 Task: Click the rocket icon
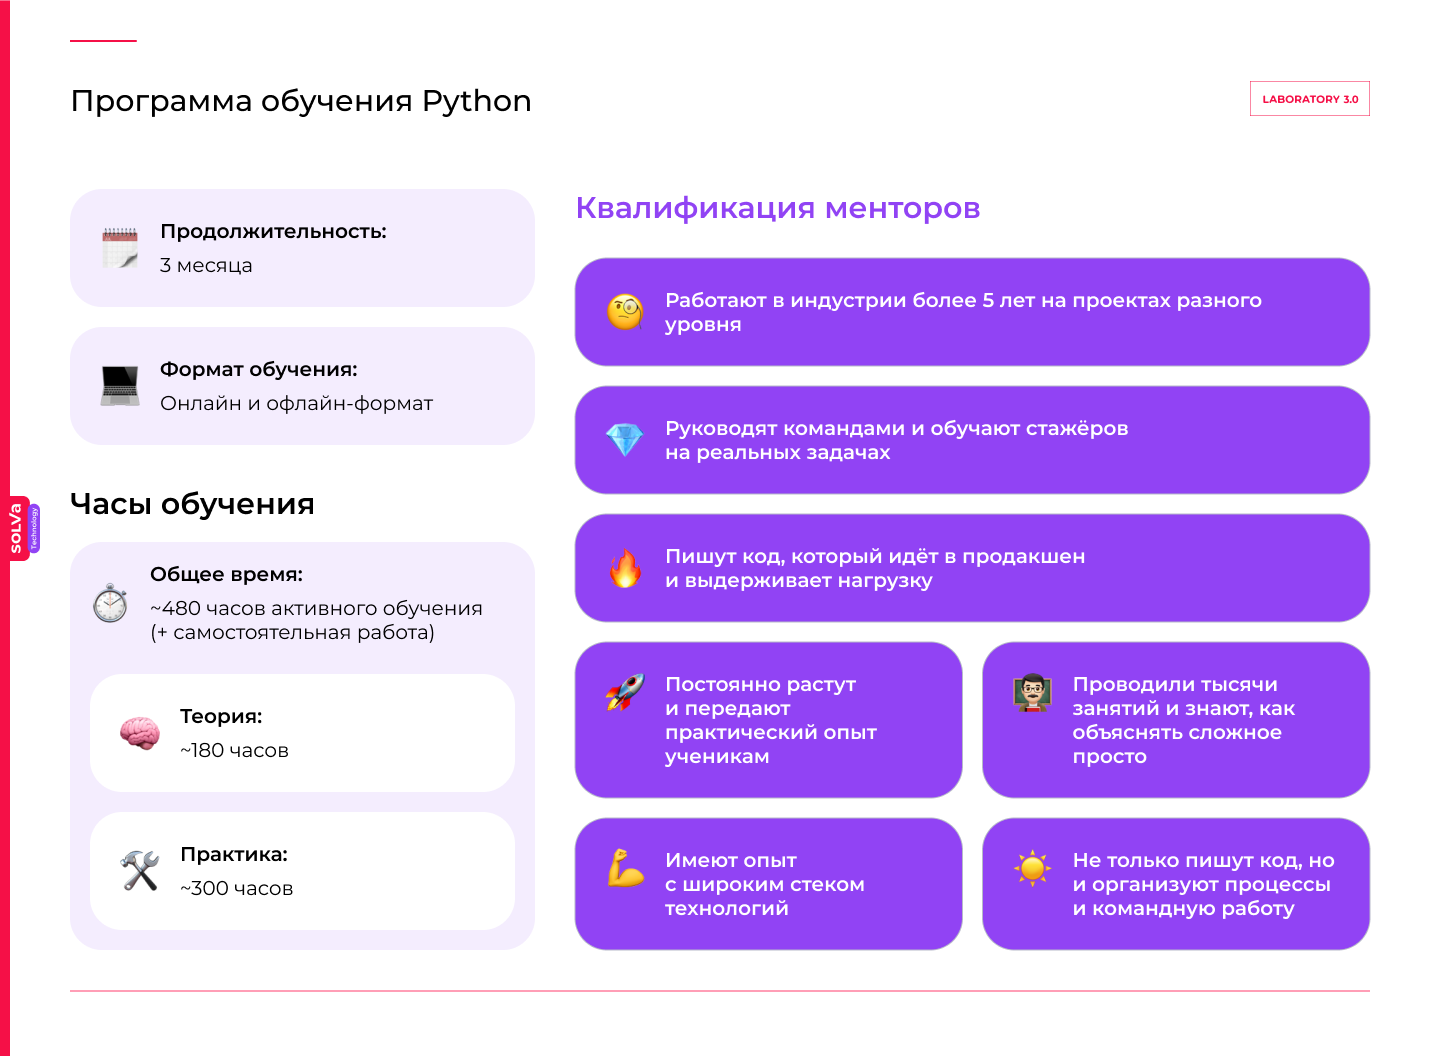coord(625,691)
